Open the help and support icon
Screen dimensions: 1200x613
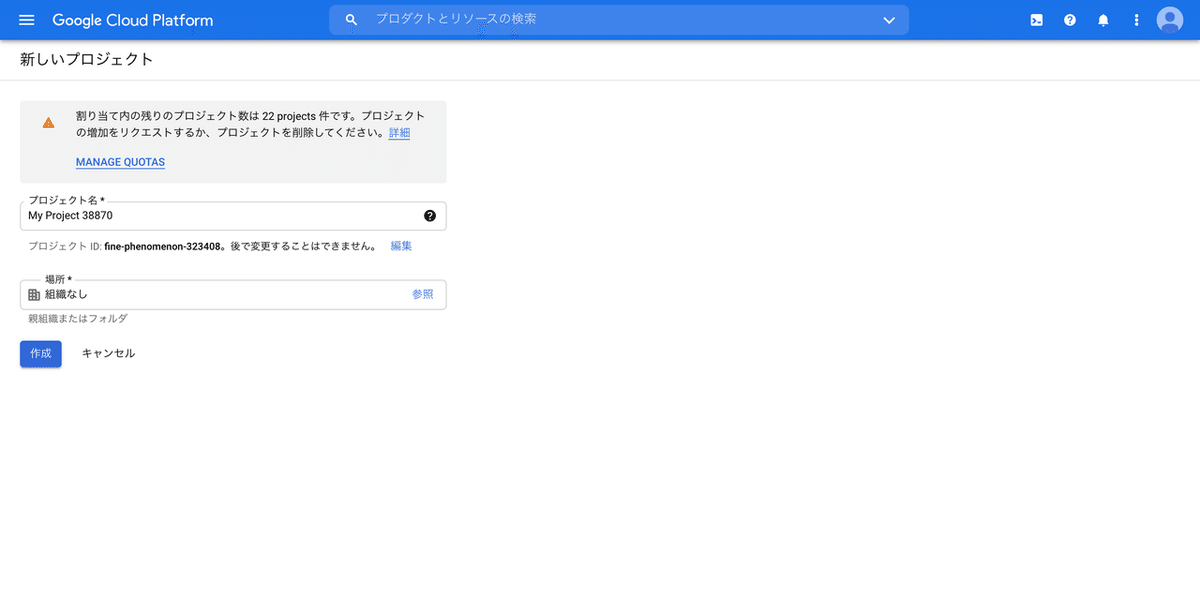pos(1069,19)
